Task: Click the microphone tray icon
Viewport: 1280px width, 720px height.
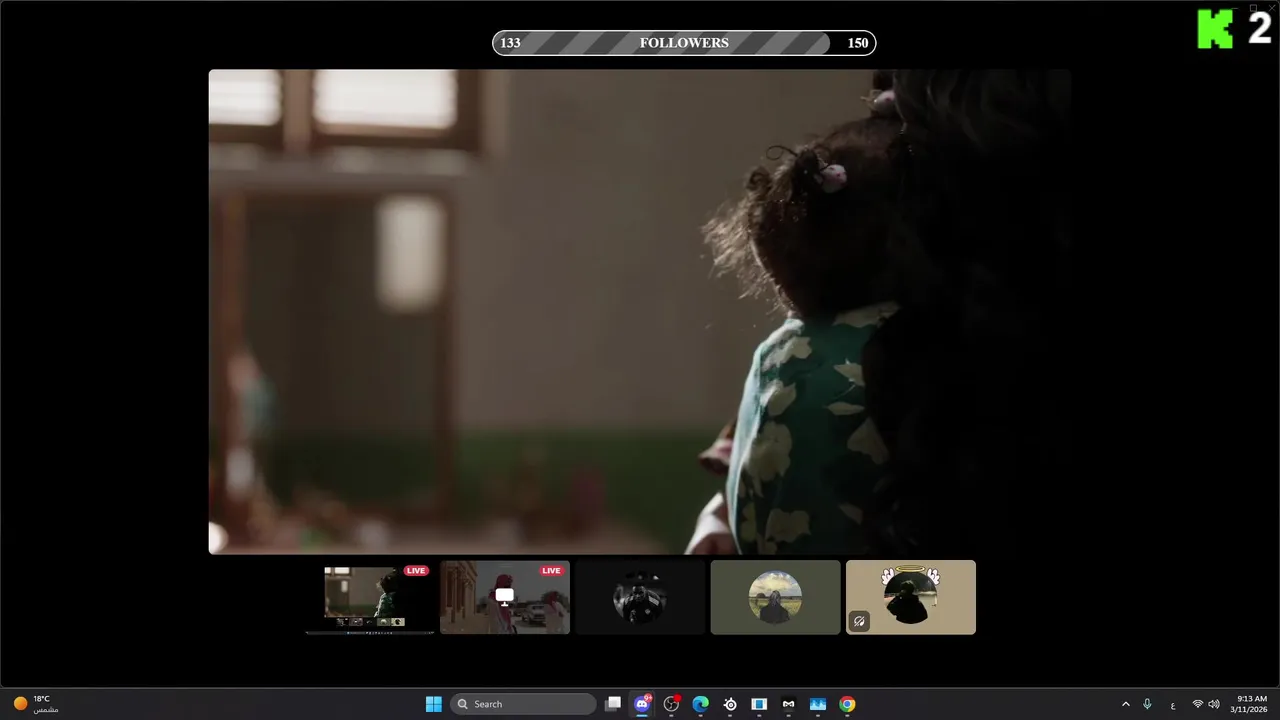Action: pyautogui.click(x=1147, y=704)
